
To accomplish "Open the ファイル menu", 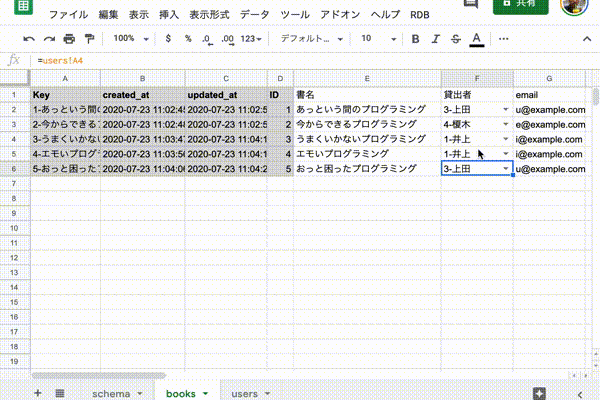I will [68, 15].
